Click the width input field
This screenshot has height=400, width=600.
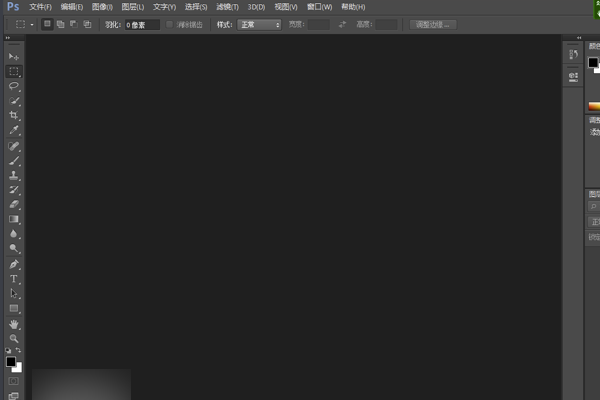tap(318, 24)
